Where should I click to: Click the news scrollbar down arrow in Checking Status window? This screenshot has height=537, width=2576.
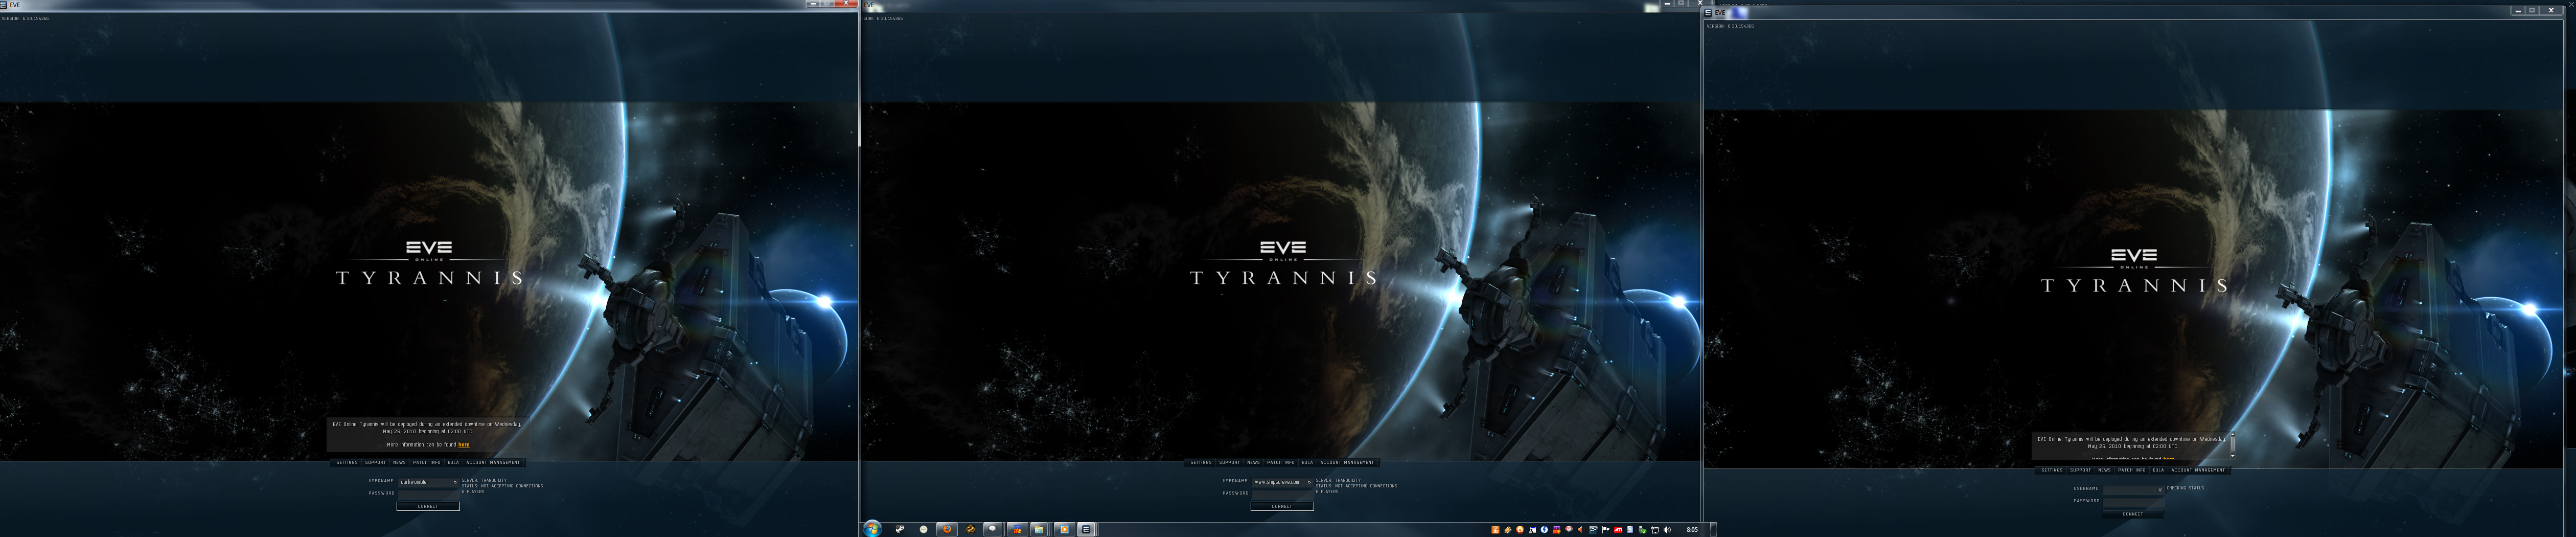click(x=2232, y=457)
